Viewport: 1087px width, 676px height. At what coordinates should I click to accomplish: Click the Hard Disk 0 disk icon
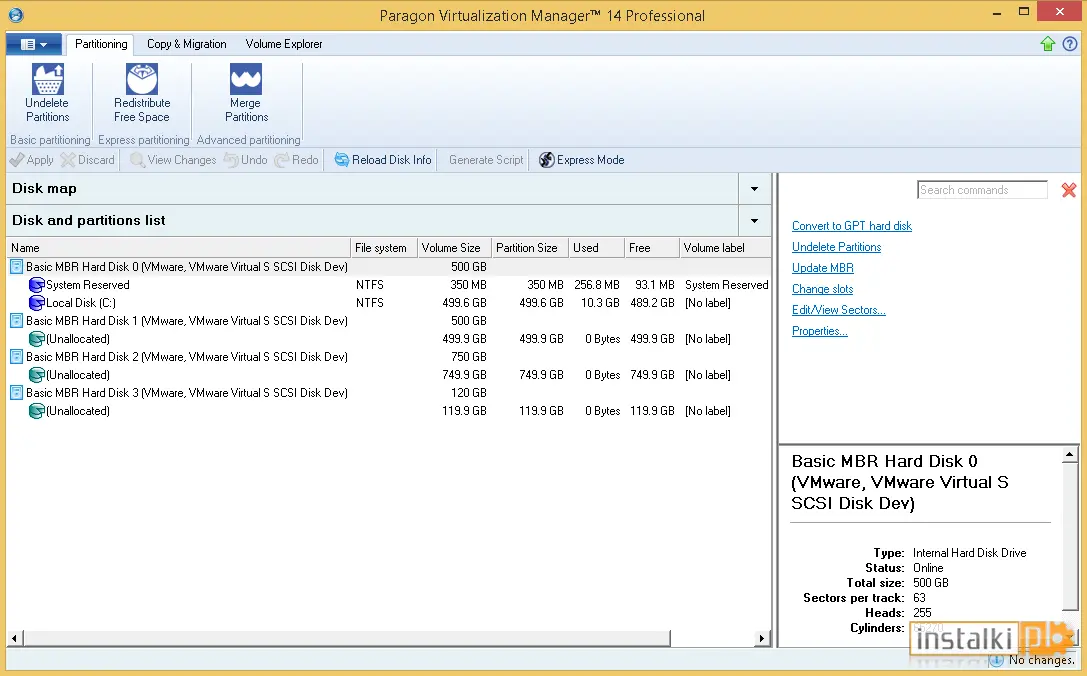(17, 267)
